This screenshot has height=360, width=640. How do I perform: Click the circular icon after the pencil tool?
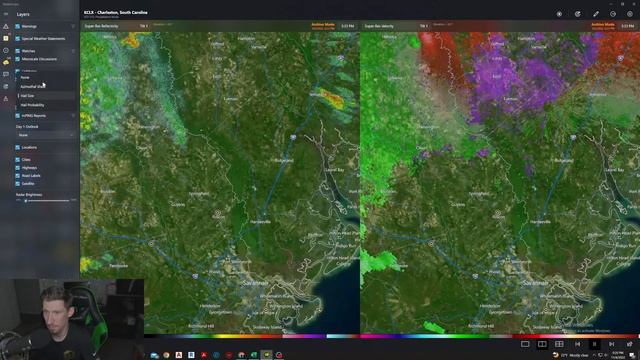pos(613,14)
